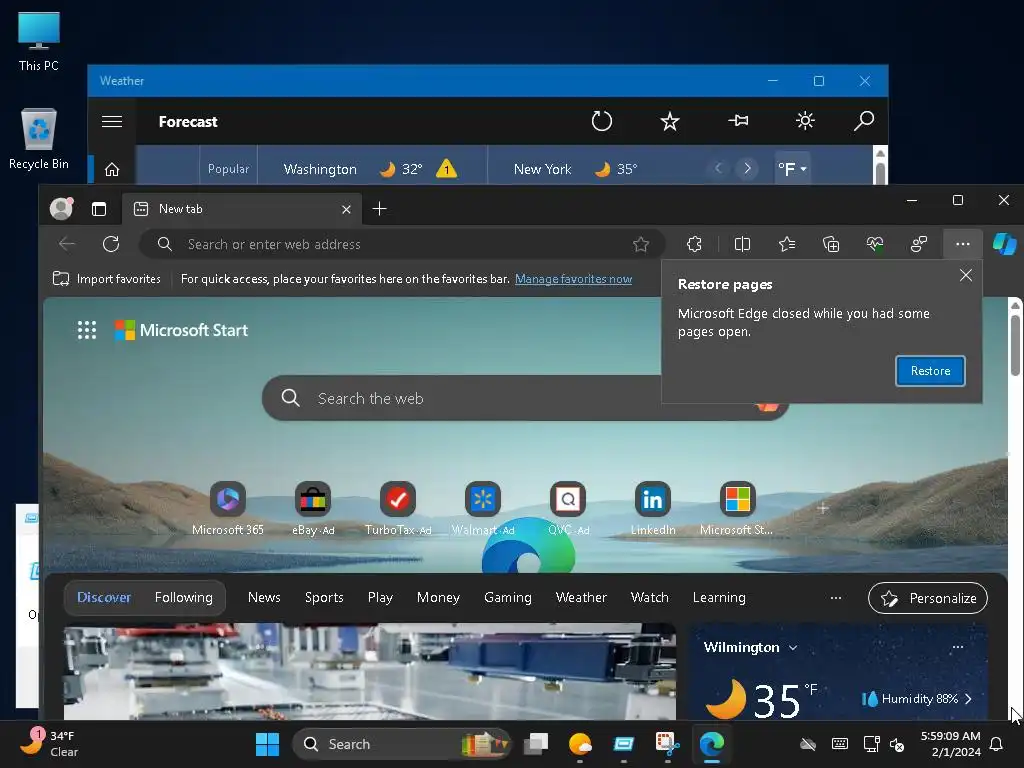Select the New tab tab
This screenshot has height=768, width=1024.
(242, 209)
